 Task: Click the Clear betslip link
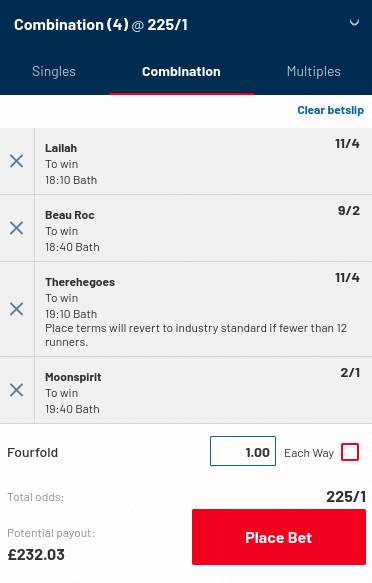point(330,110)
